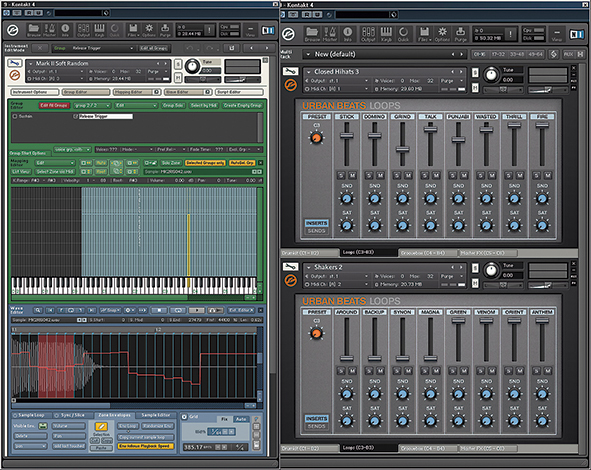Solo the STICK channel in Closed Hihats 3

point(341,175)
